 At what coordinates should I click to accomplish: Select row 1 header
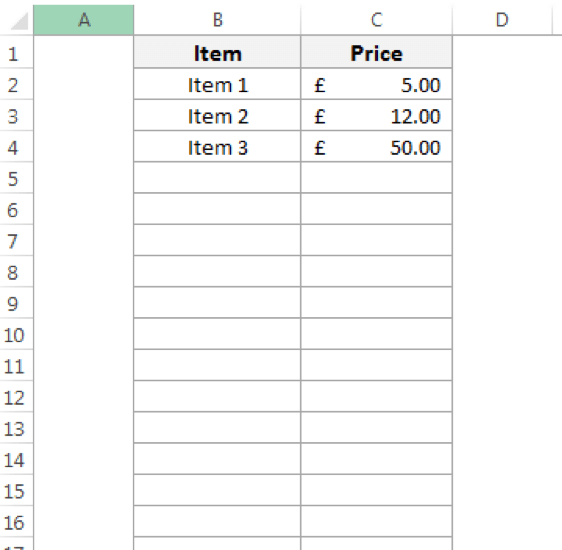tap(16, 52)
